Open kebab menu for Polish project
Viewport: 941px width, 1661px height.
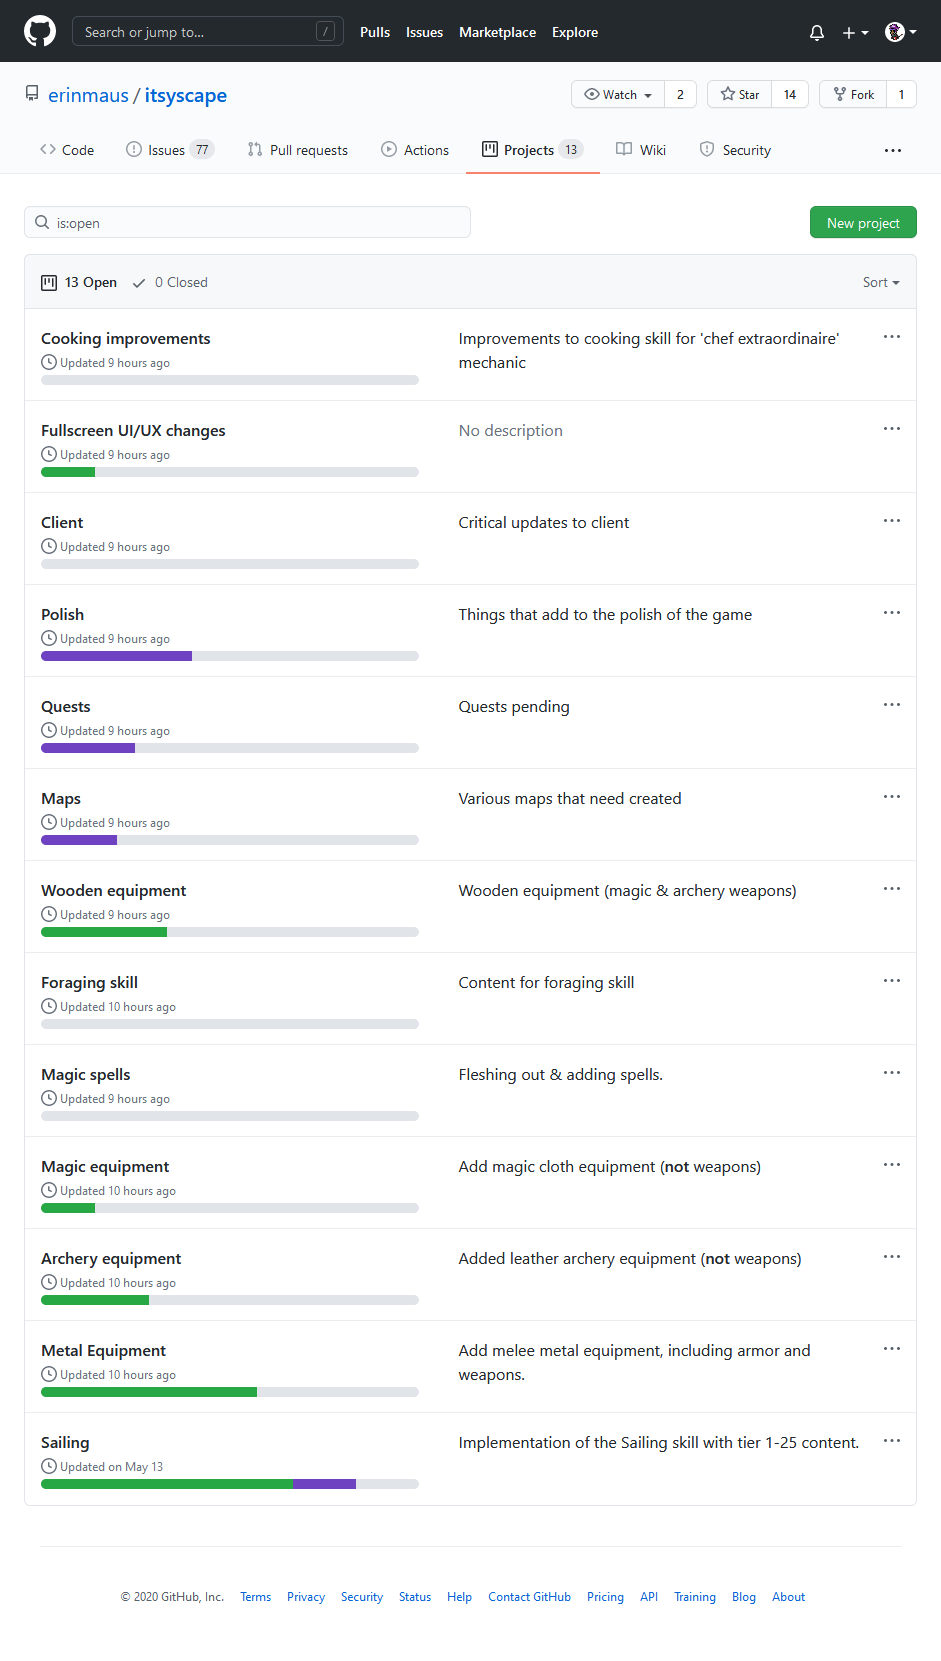[x=892, y=613]
